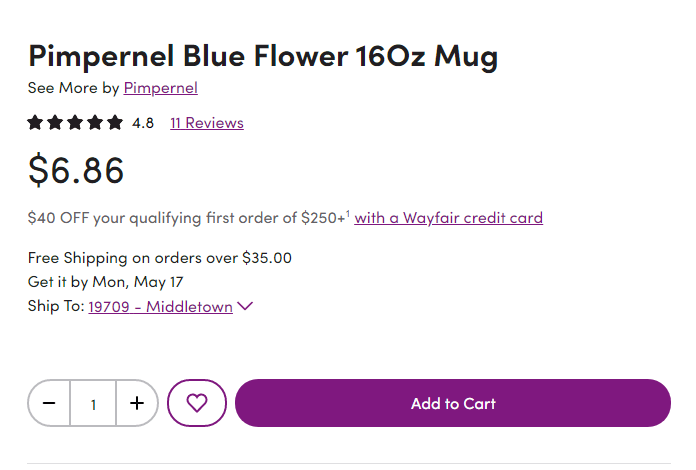Viewport: 696px width, 470px height.
Task: Click the fifth rating star
Action: [x=114, y=123]
